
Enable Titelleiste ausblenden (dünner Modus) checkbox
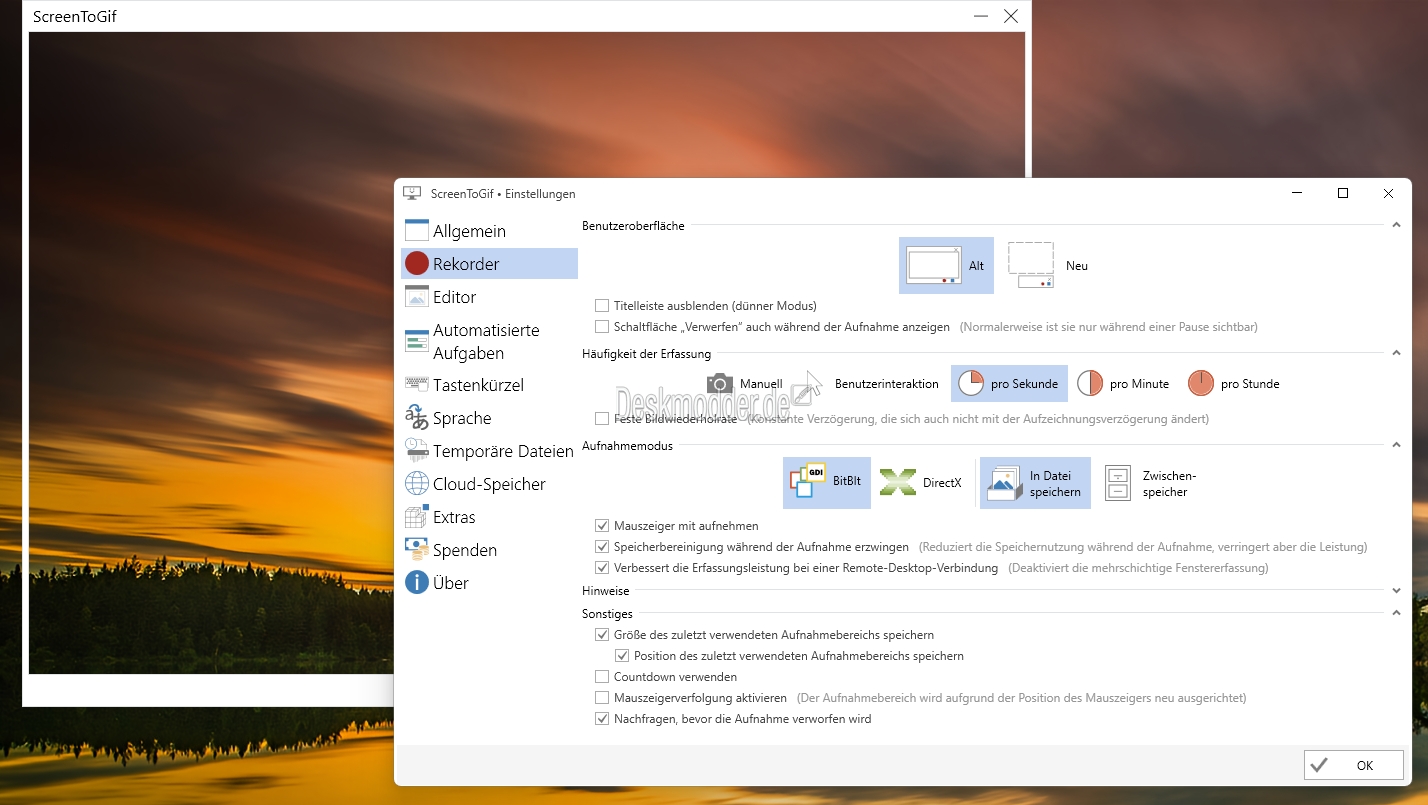point(602,306)
